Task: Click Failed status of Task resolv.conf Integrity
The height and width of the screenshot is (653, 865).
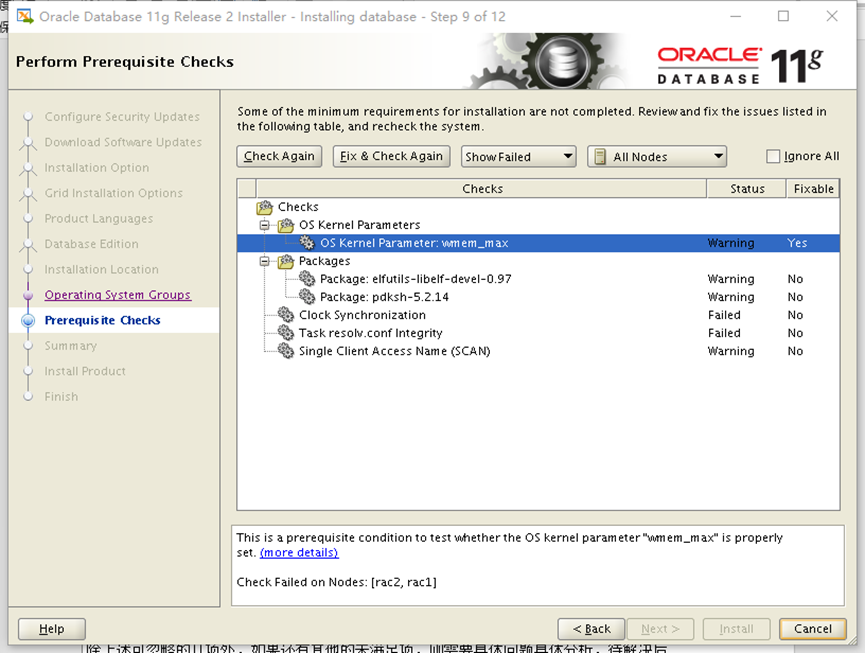Action: pos(724,333)
